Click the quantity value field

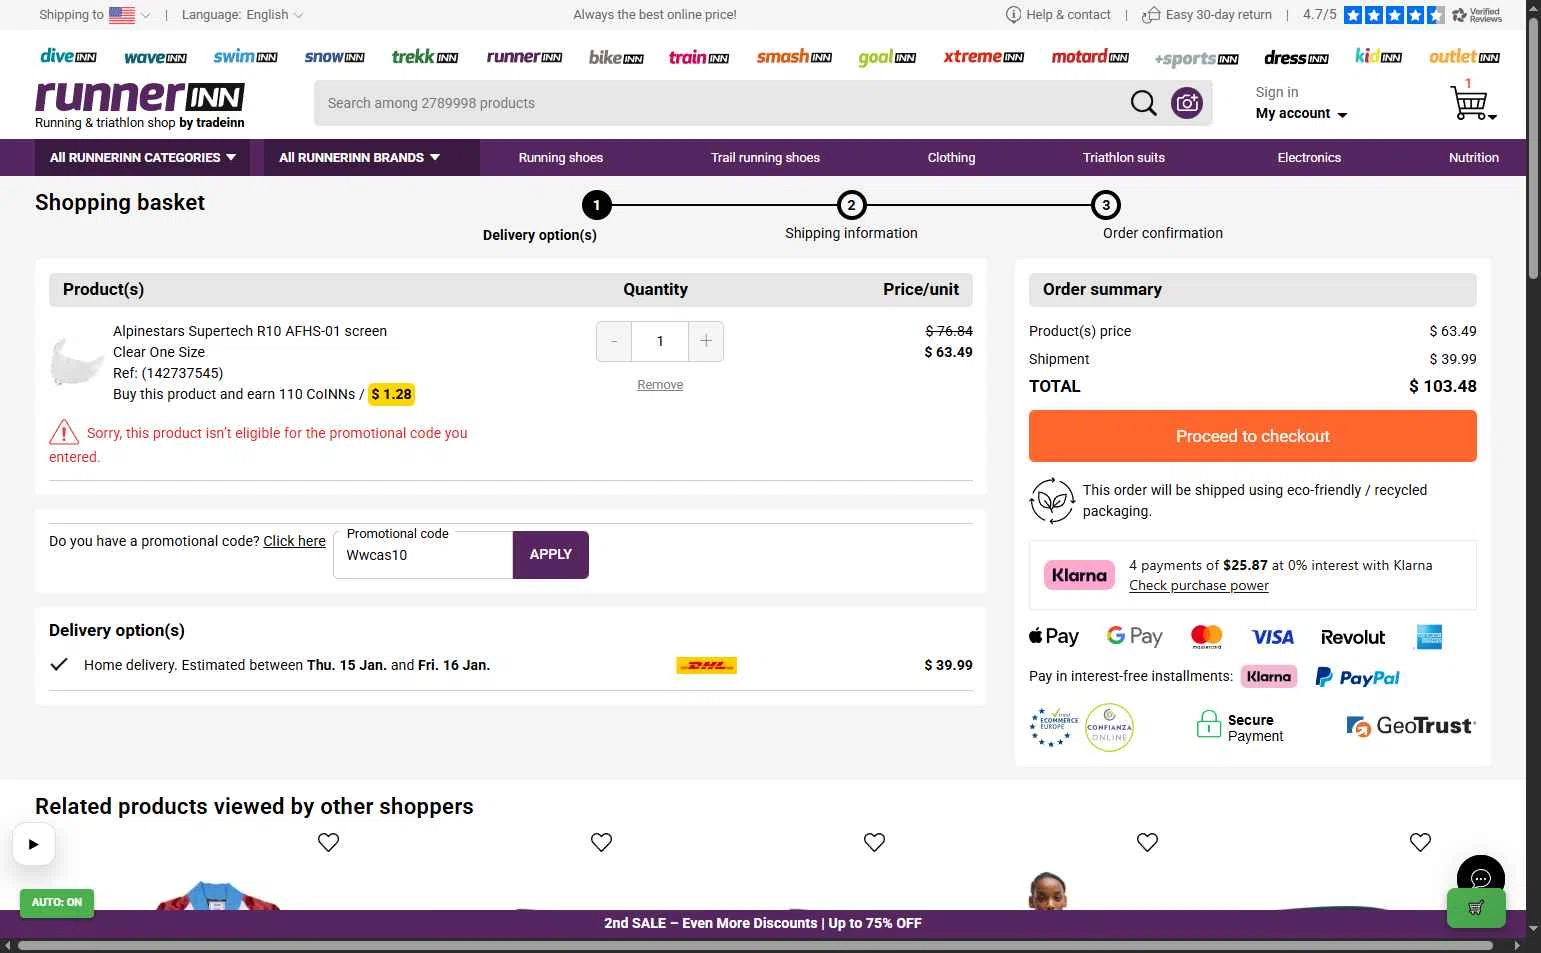click(x=660, y=342)
